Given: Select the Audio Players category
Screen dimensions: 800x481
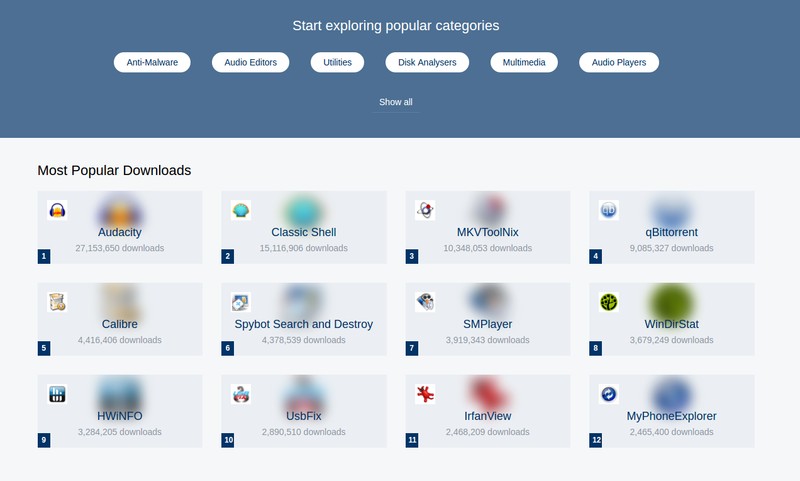Looking at the screenshot, I should tap(619, 62).
